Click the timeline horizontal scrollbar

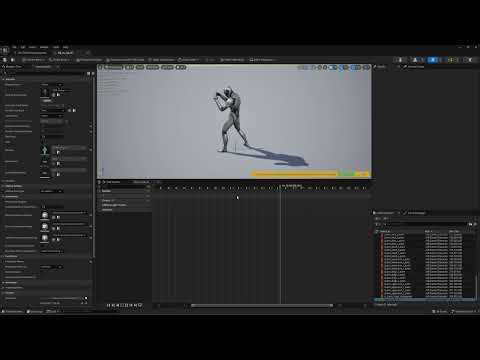(x=262, y=305)
